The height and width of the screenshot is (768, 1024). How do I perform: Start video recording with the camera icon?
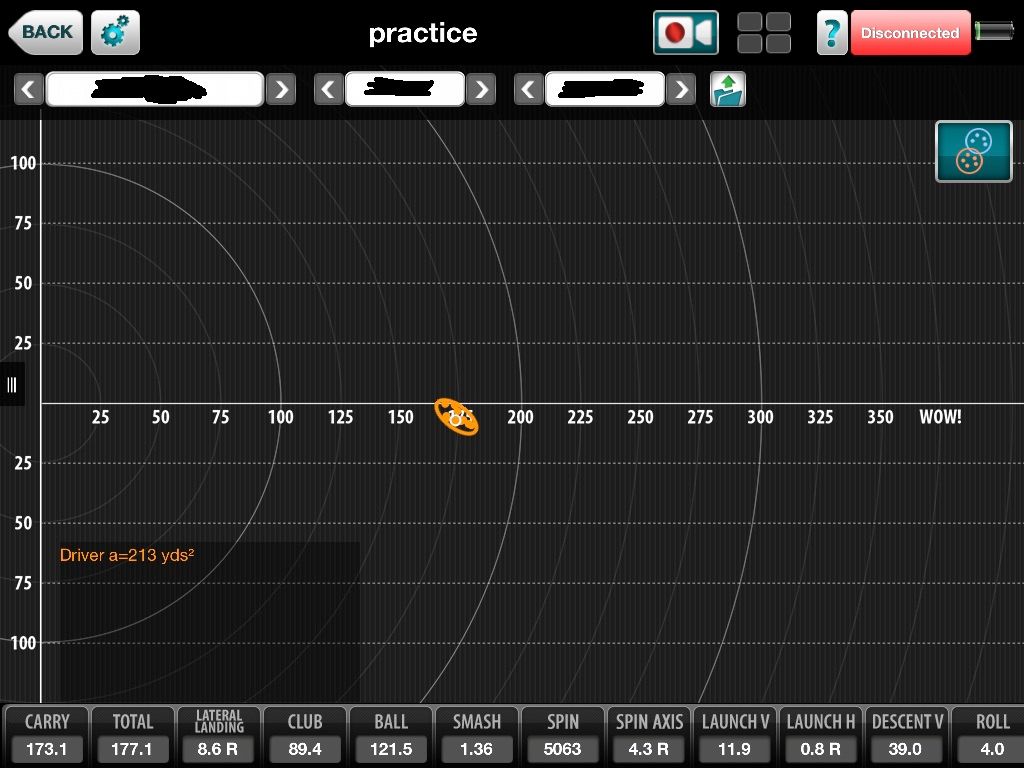pos(686,32)
